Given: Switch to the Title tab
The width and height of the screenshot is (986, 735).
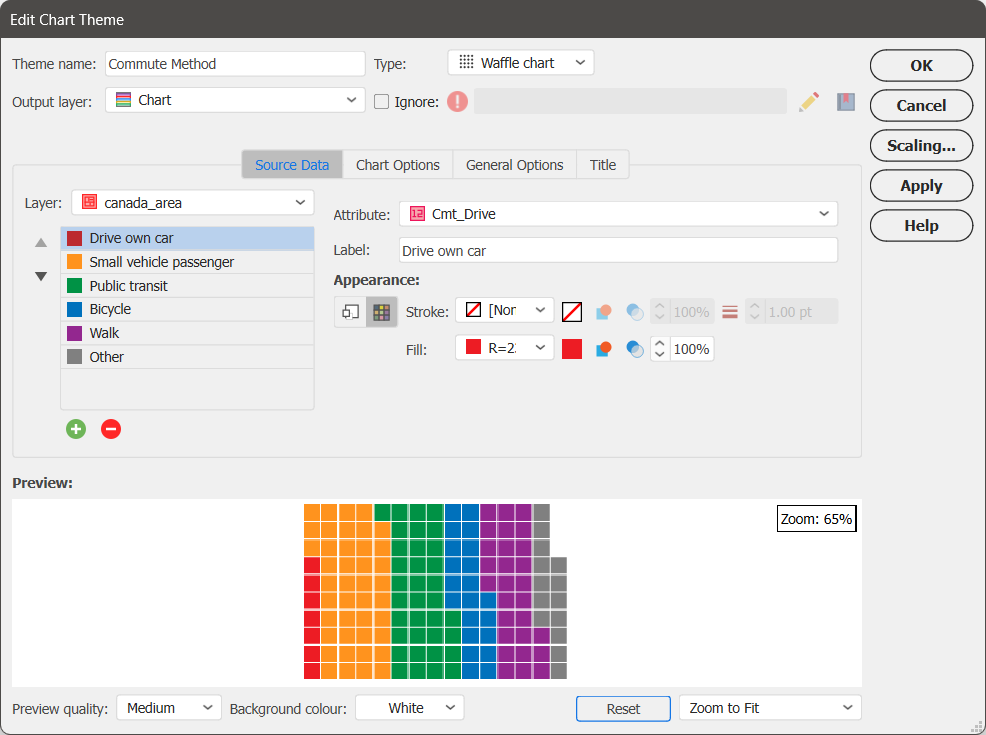Looking at the screenshot, I should pos(602,165).
